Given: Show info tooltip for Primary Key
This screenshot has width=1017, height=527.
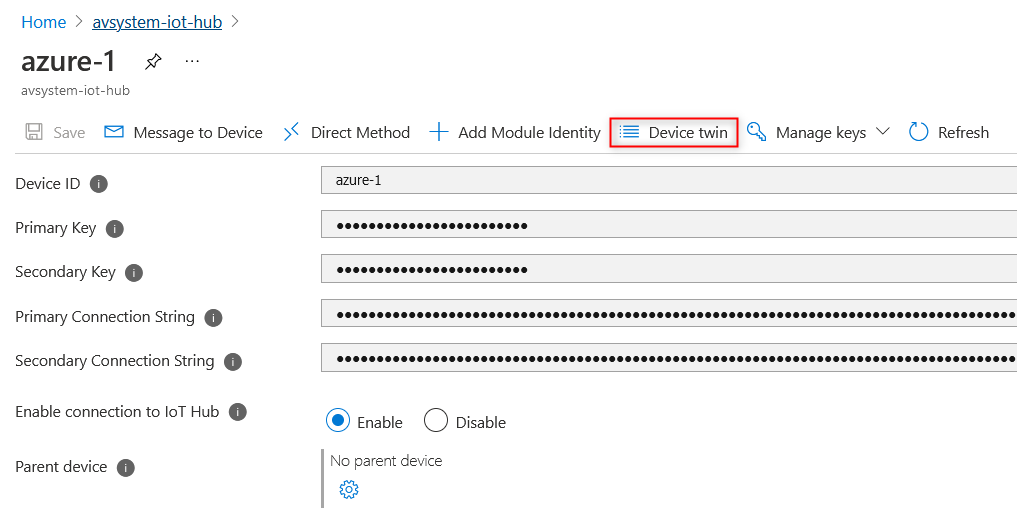Looking at the screenshot, I should click(115, 229).
